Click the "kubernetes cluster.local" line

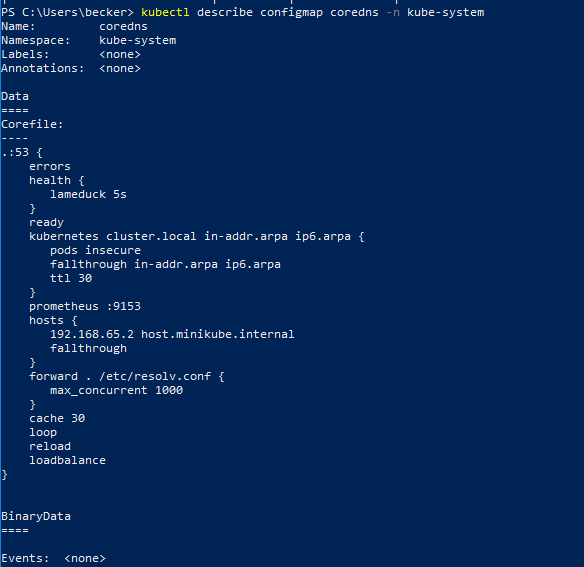(197, 237)
